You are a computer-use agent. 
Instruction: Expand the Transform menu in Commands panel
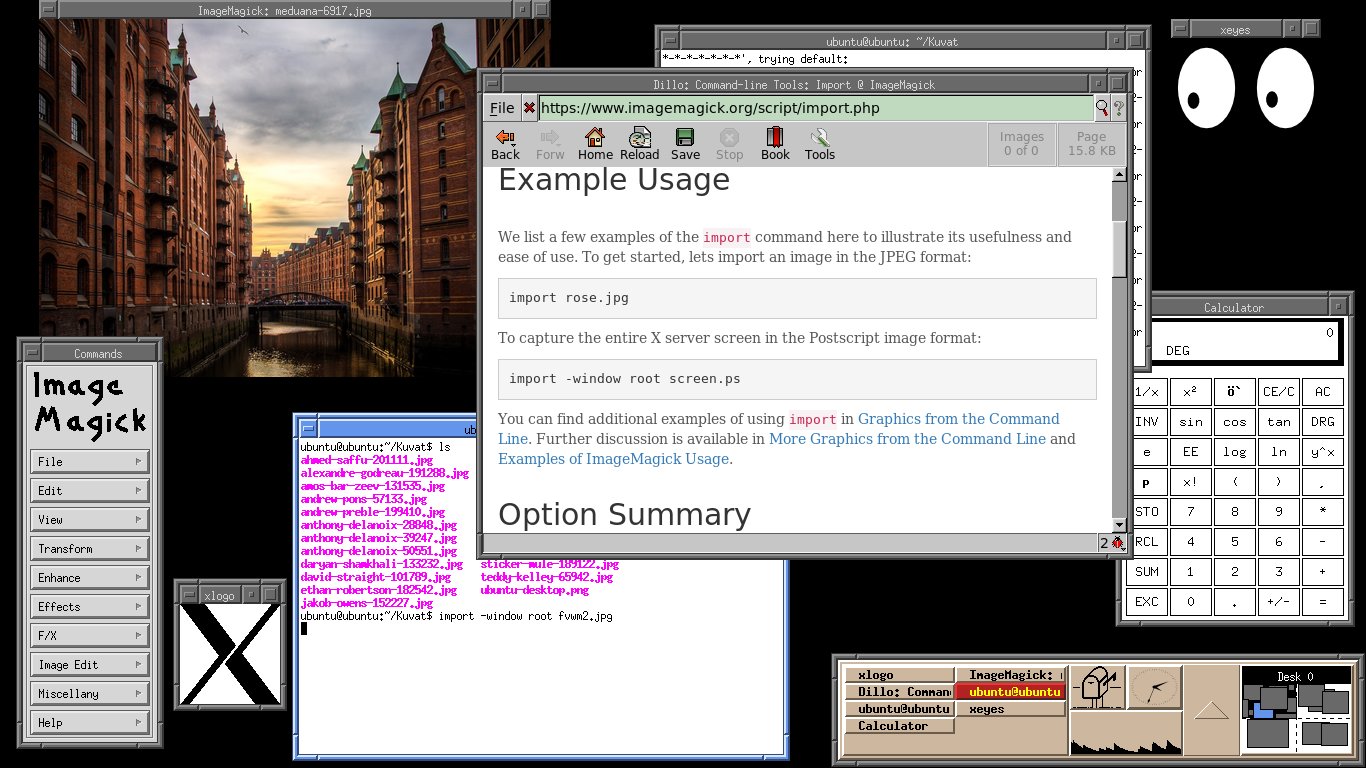click(90, 548)
